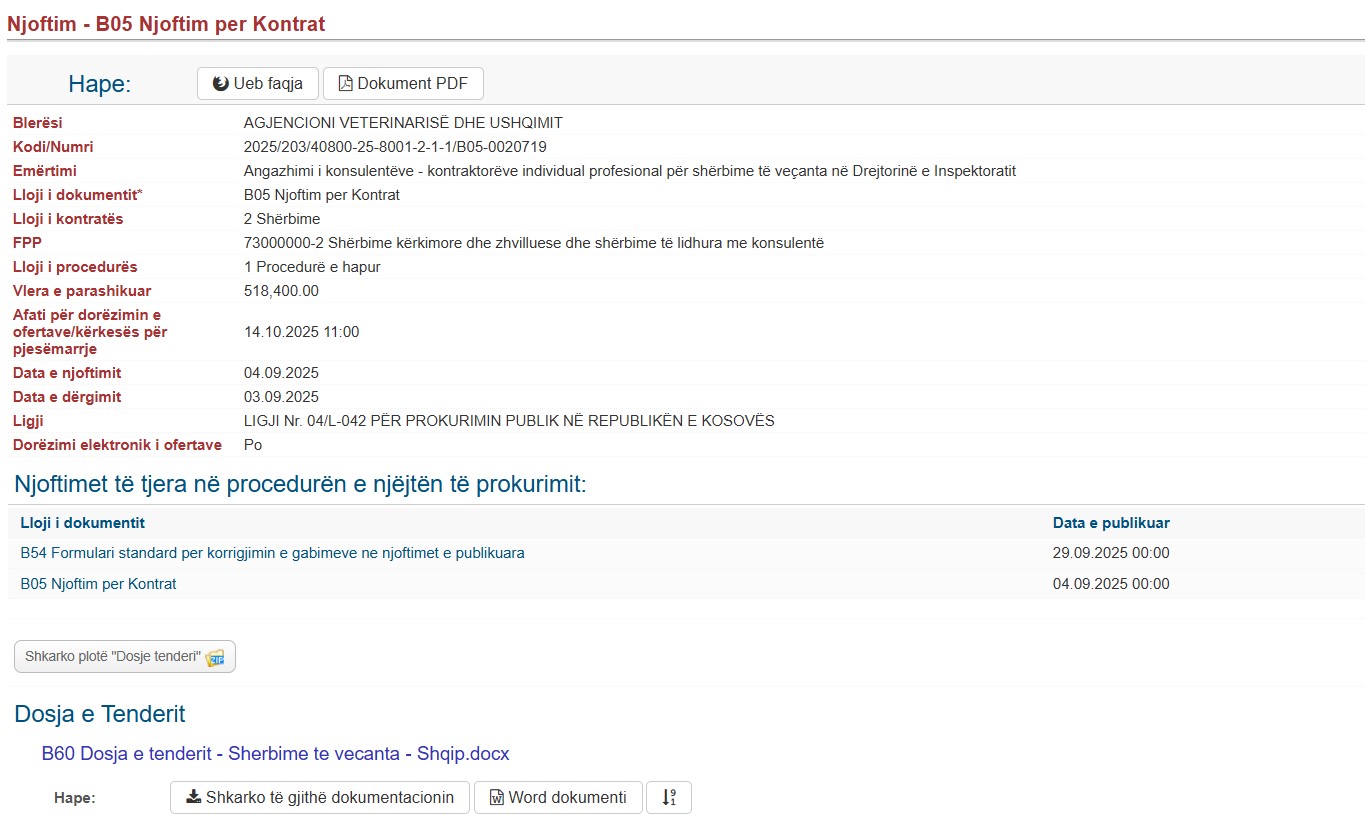Select the FPP value 73000000-2 Shërbime kërkimore

click(x=534, y=243)
